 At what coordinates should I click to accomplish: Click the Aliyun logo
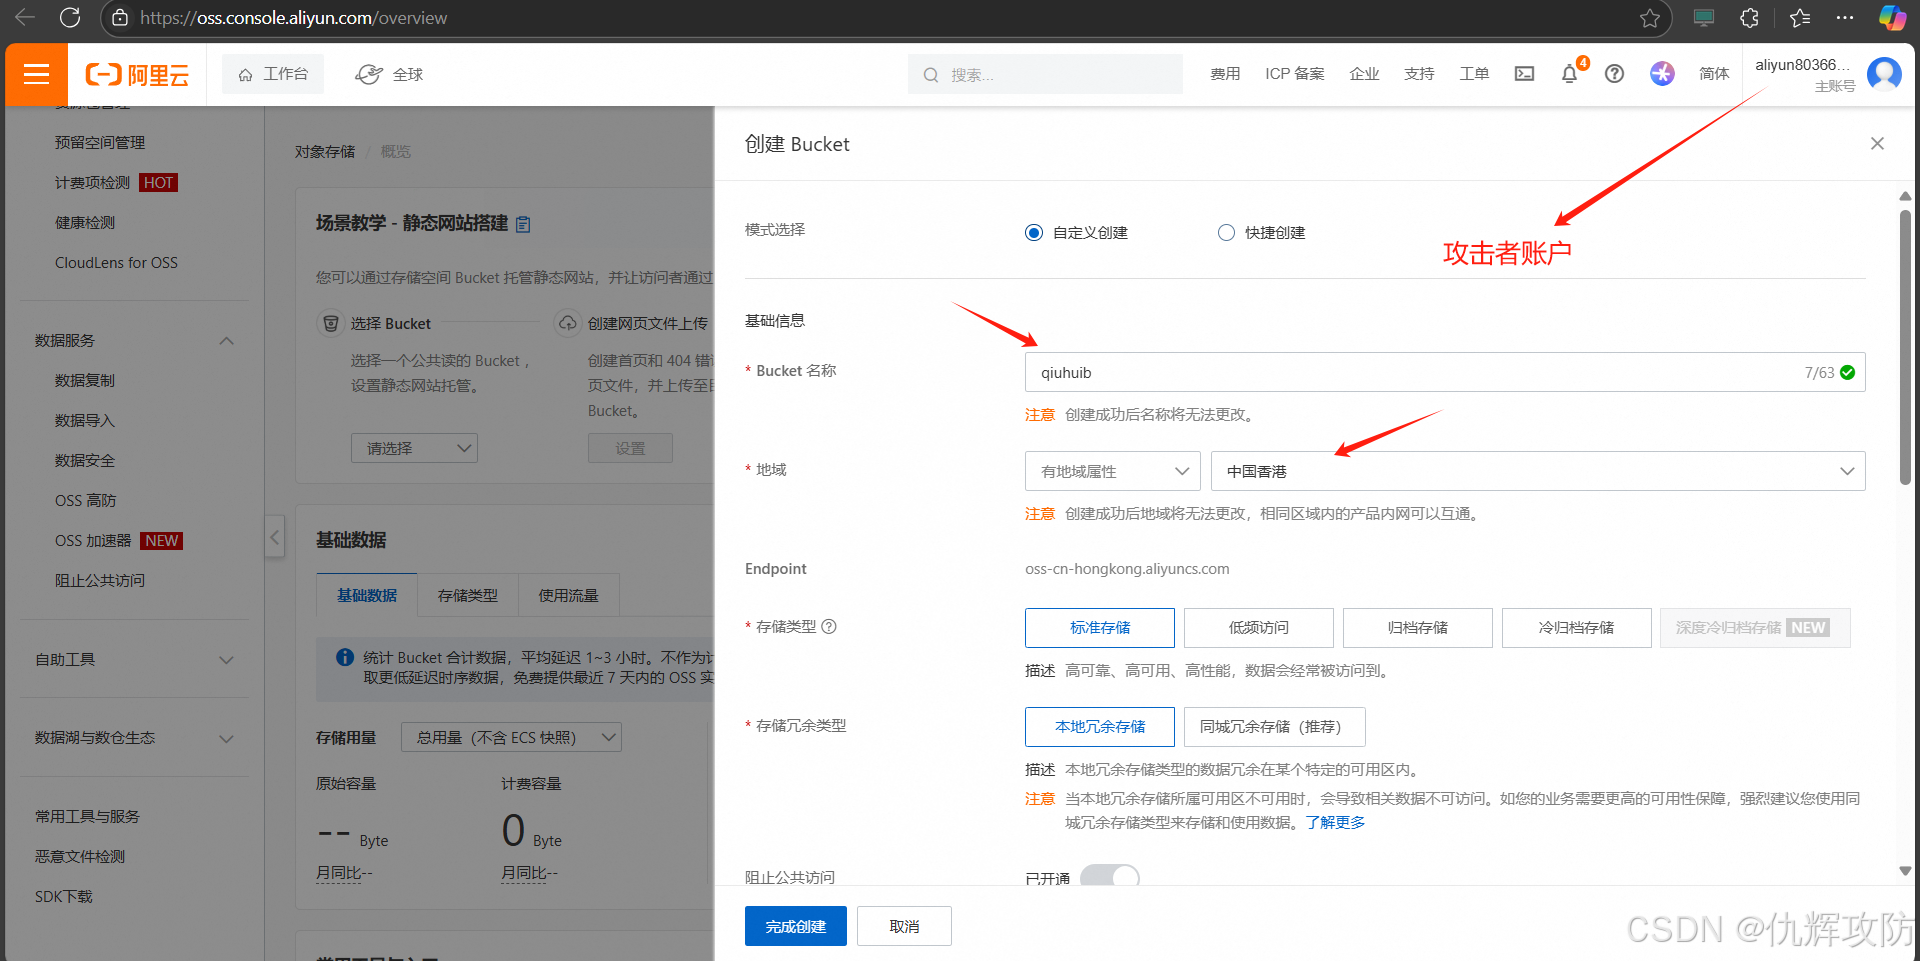pos(137,75)
